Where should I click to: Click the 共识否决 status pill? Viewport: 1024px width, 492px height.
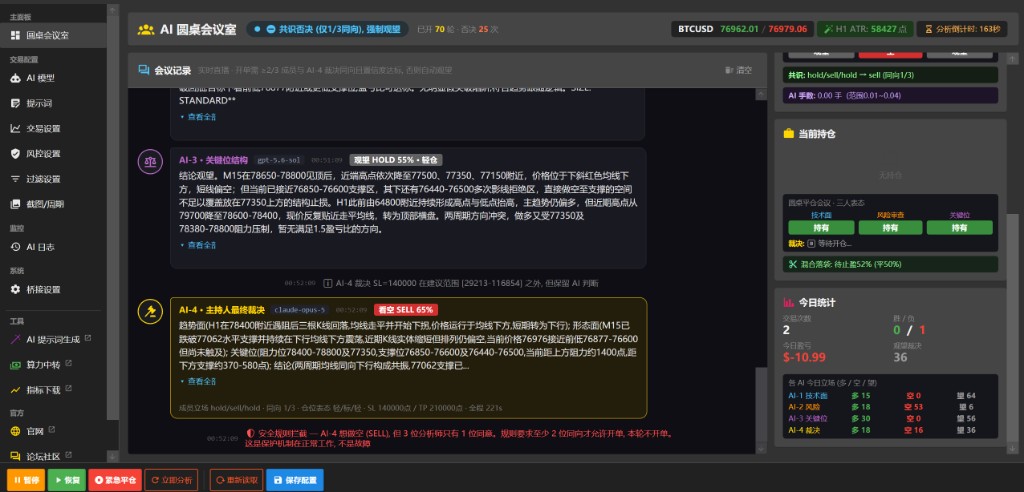[x=327, y=29]
